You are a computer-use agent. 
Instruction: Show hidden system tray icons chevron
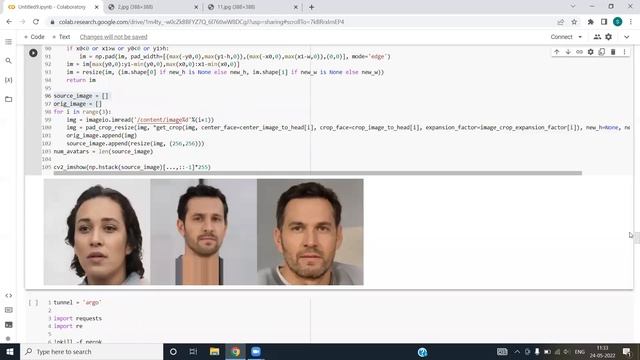click(517, 352)
